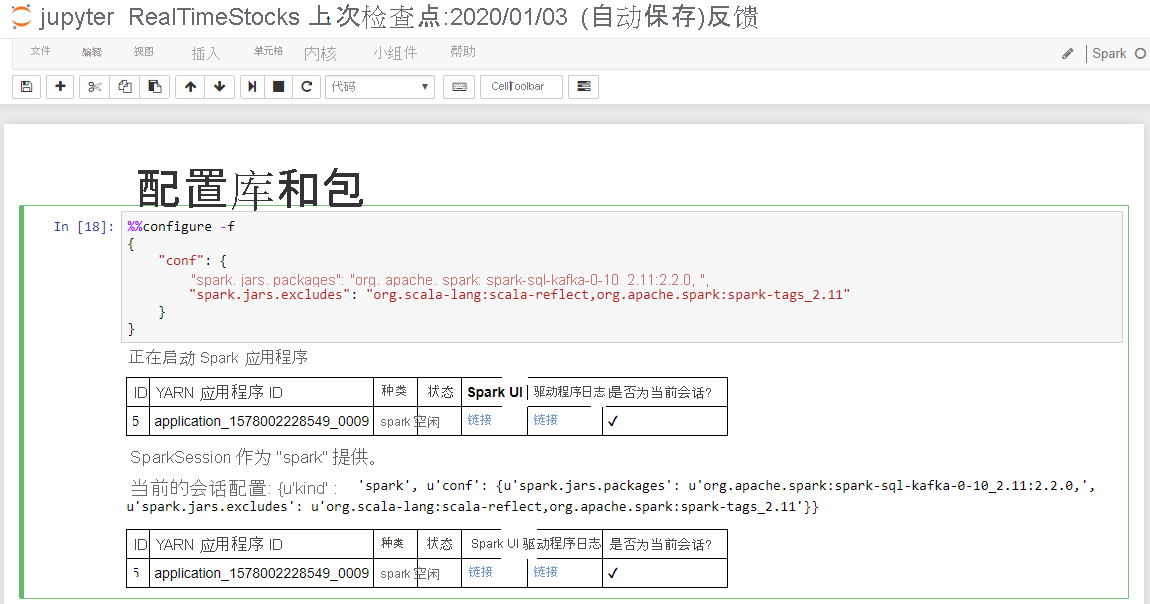Screen dimensions: 1150x604
Task: Run the cell with the run icon
Action: [x=252, y=86]
